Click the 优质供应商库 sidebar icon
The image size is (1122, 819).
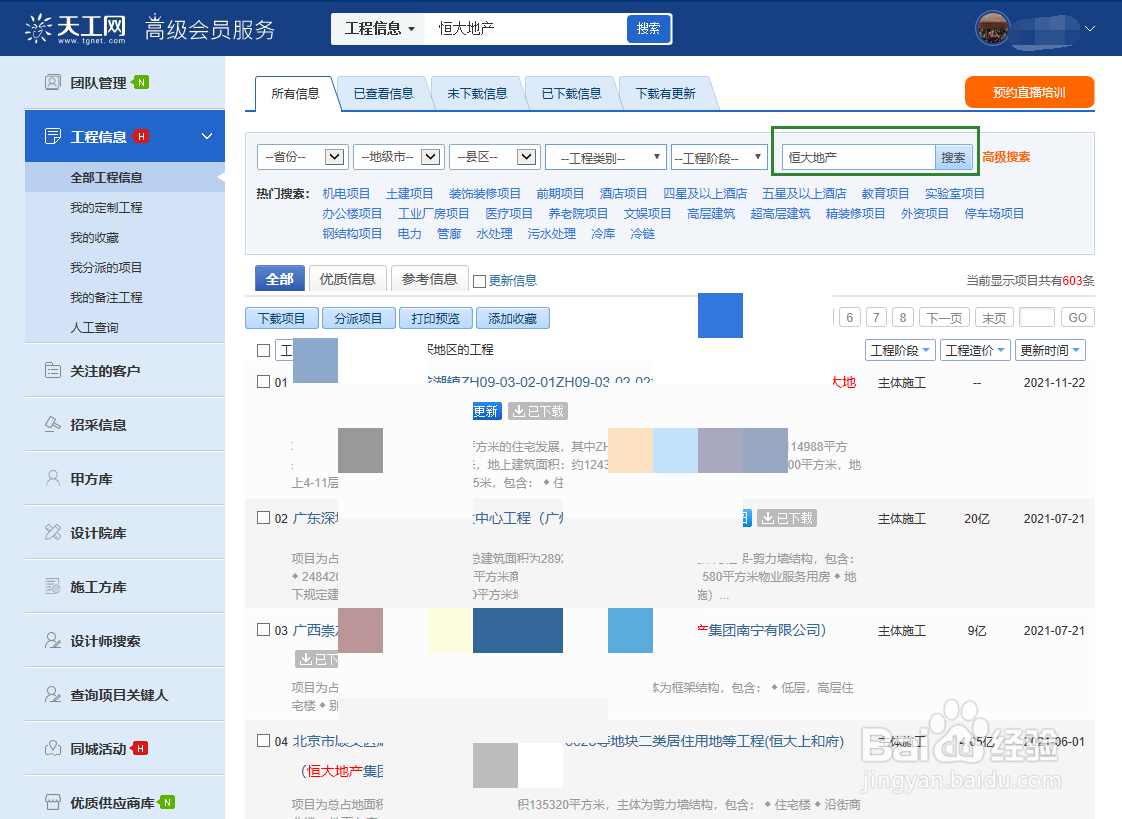coord(52,803)
